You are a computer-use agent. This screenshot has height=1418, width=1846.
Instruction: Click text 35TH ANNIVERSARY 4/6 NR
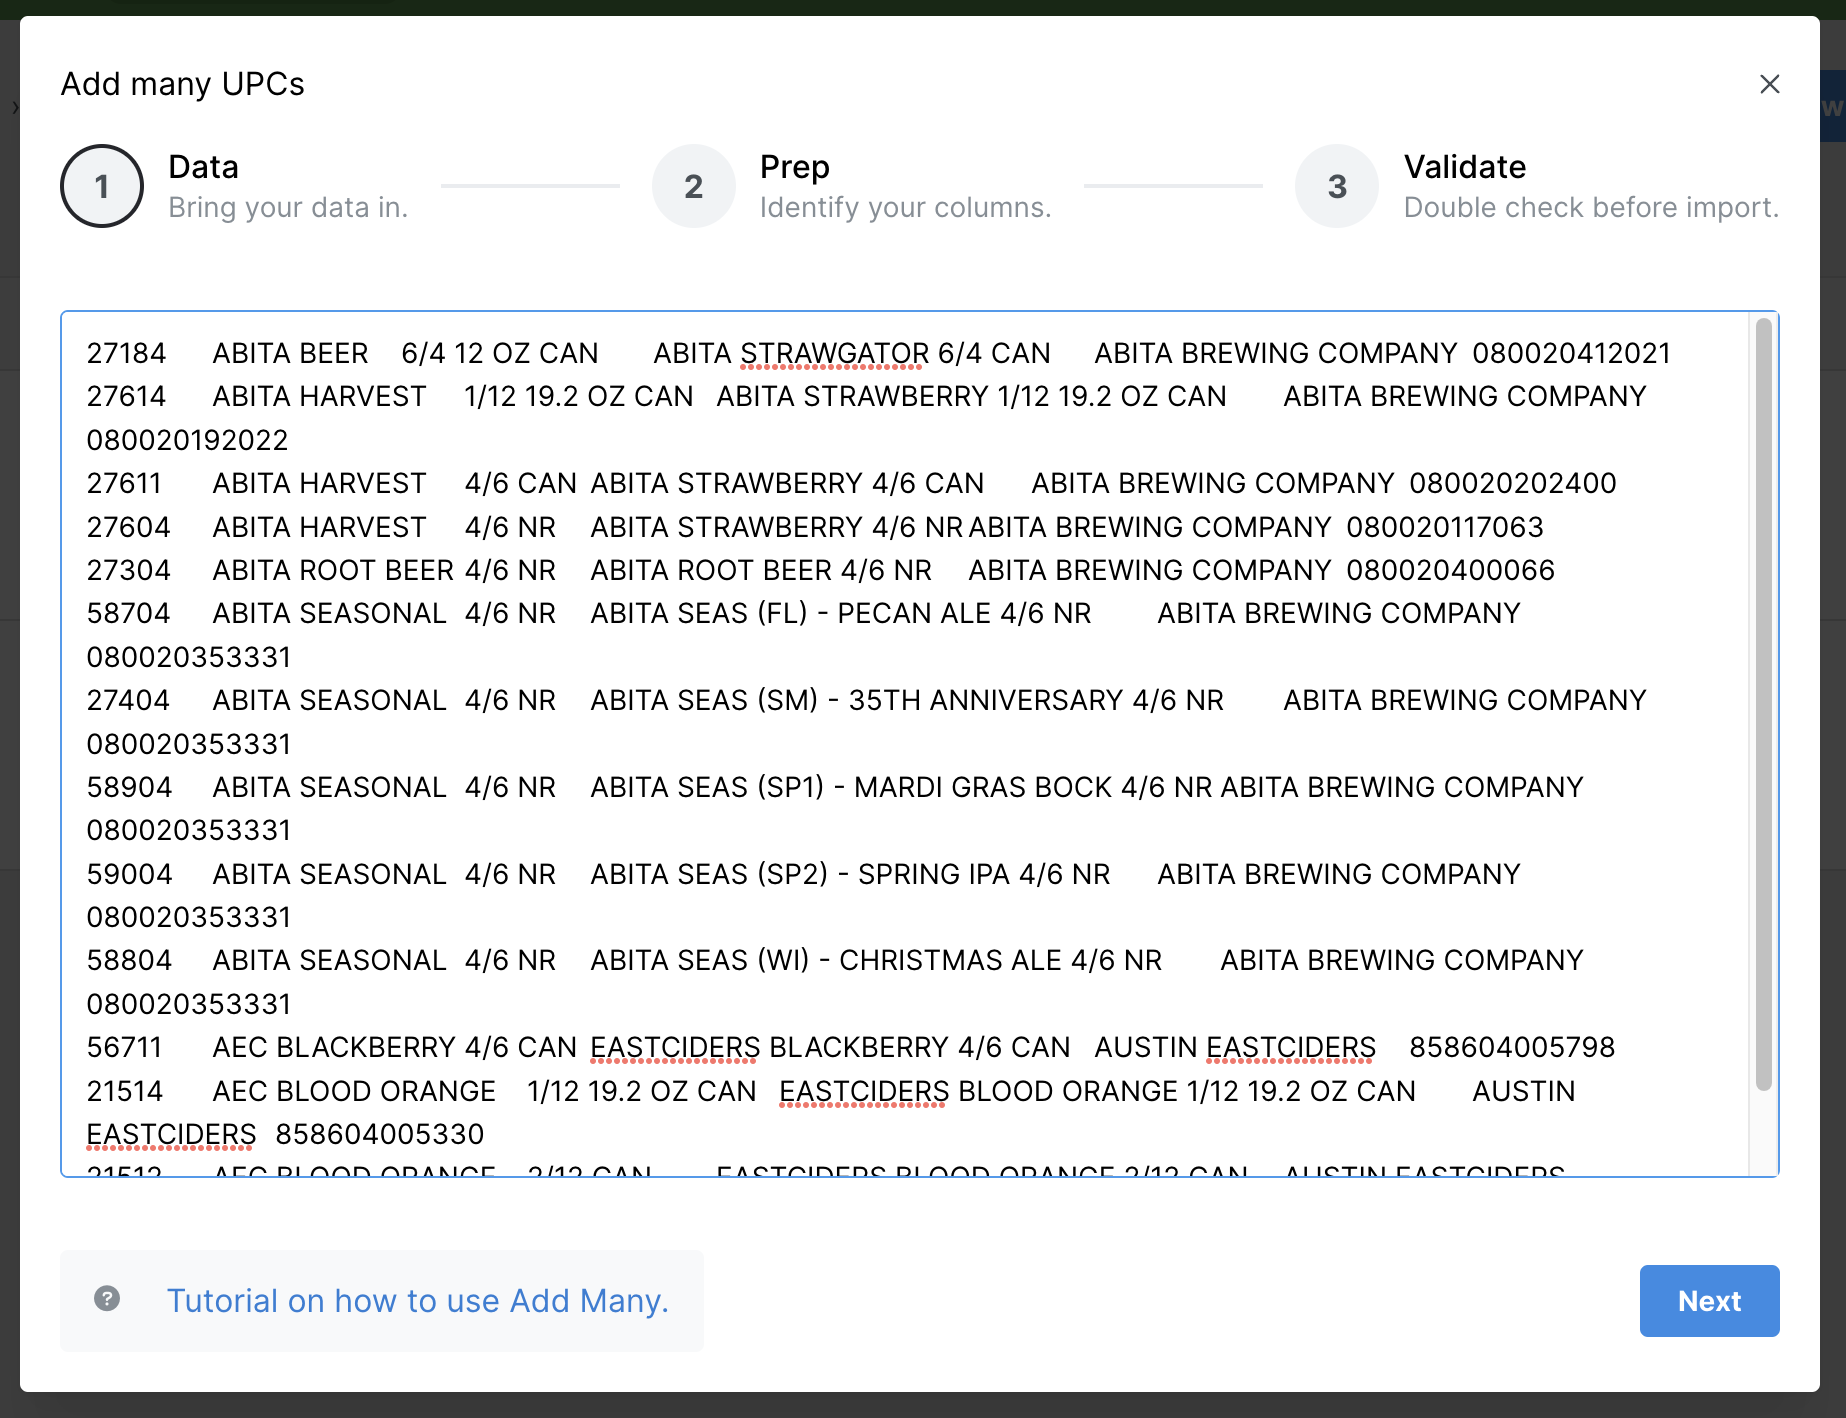pyautogui.click(x=1036, y=700)
